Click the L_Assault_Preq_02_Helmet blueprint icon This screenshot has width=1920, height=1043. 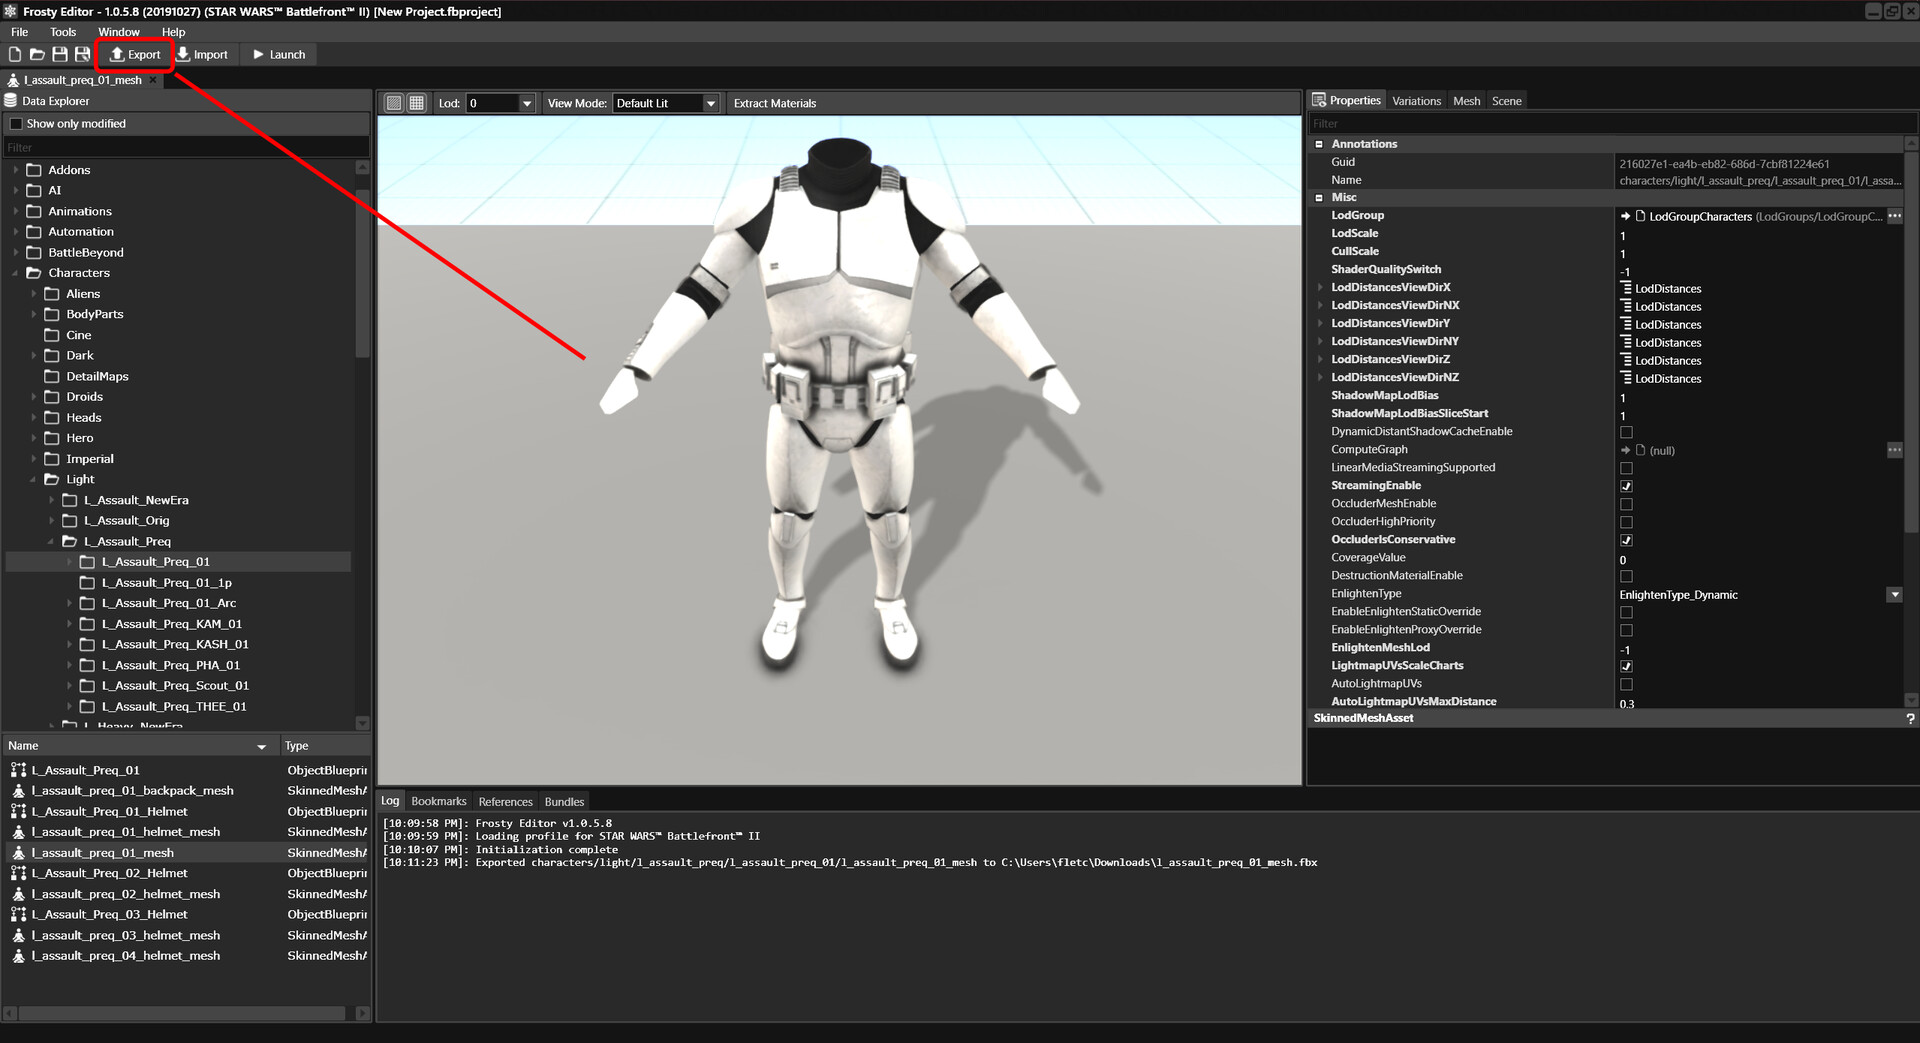(x=18, y=873)
